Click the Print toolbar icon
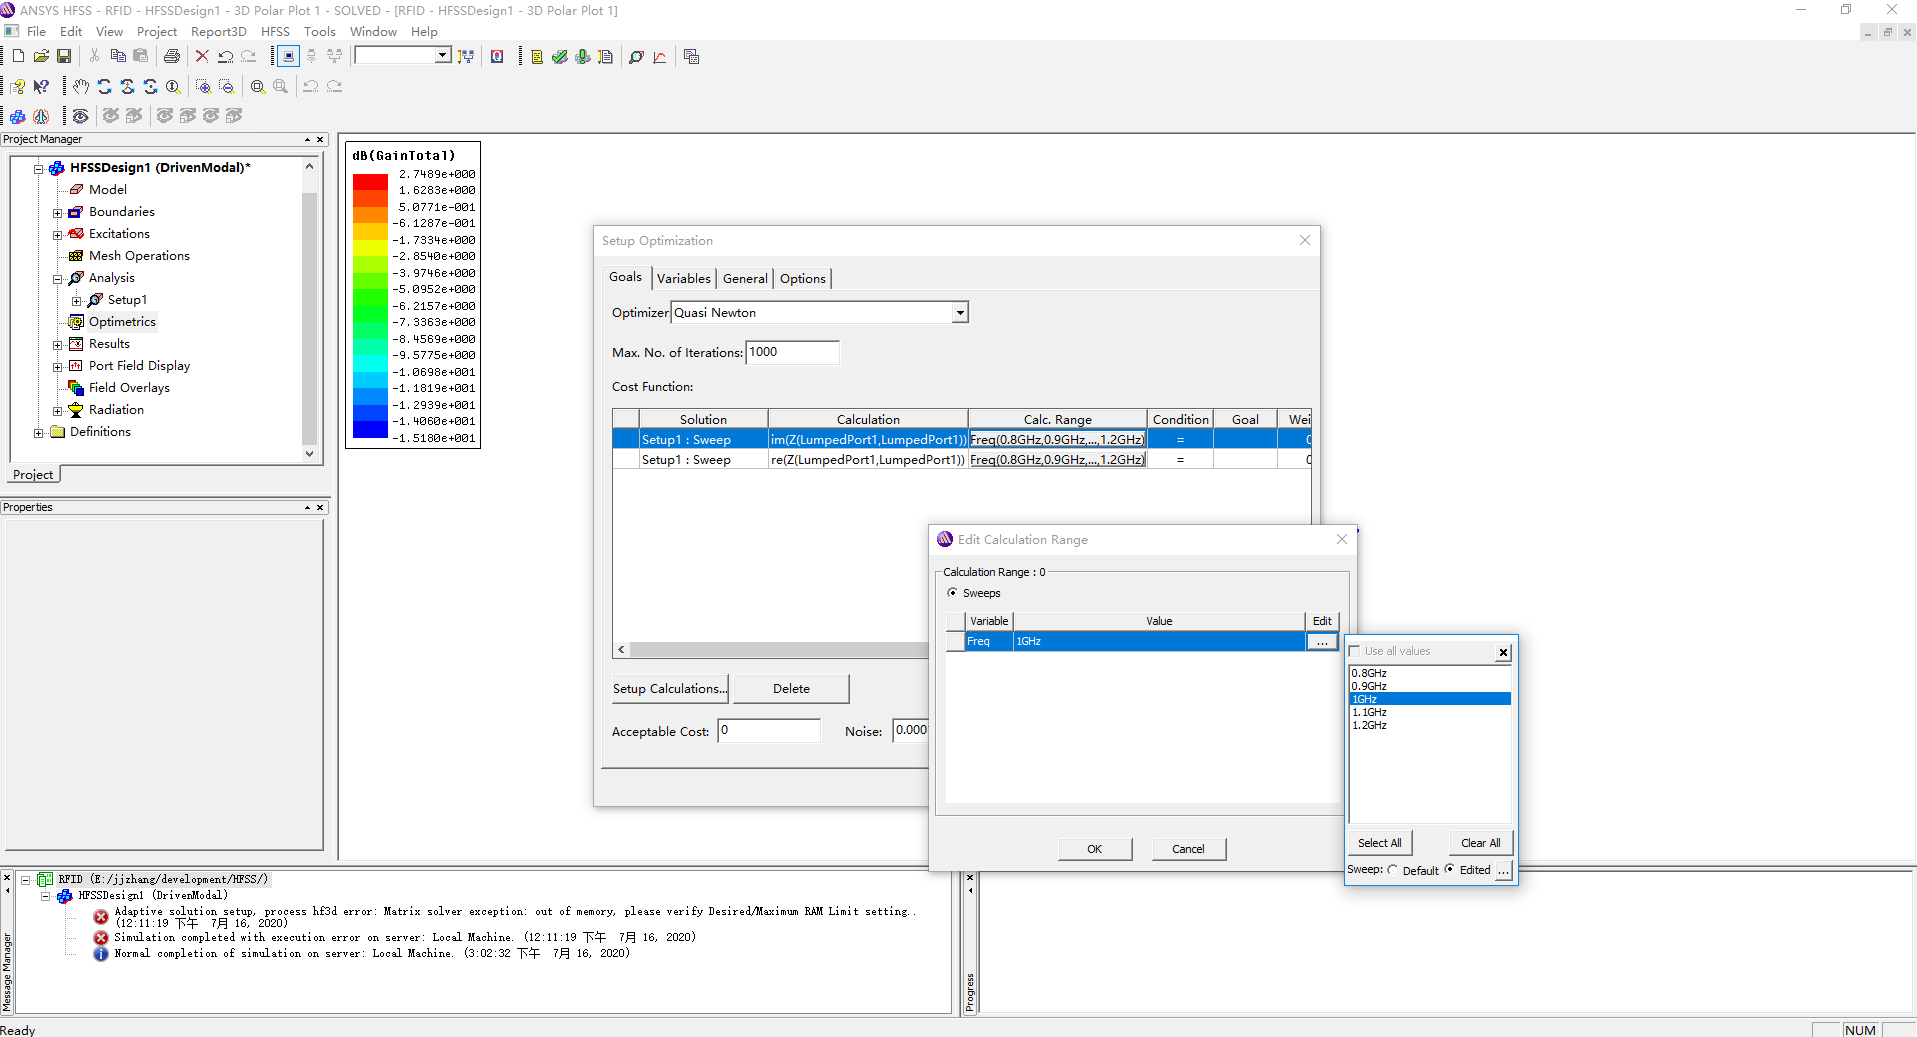Viewport: 1917px width, 1037px height. [172, 57]
